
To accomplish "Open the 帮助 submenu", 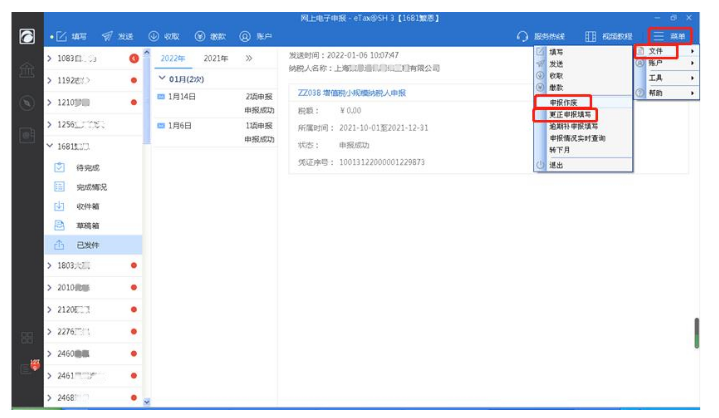I will coord(666,93).
